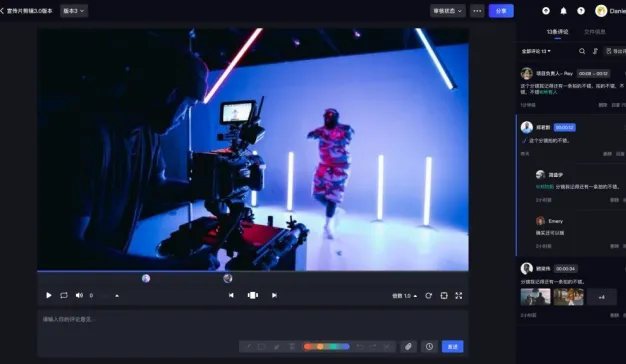Click the 00:00:34 timestamp badge

[x=565, y=269]
